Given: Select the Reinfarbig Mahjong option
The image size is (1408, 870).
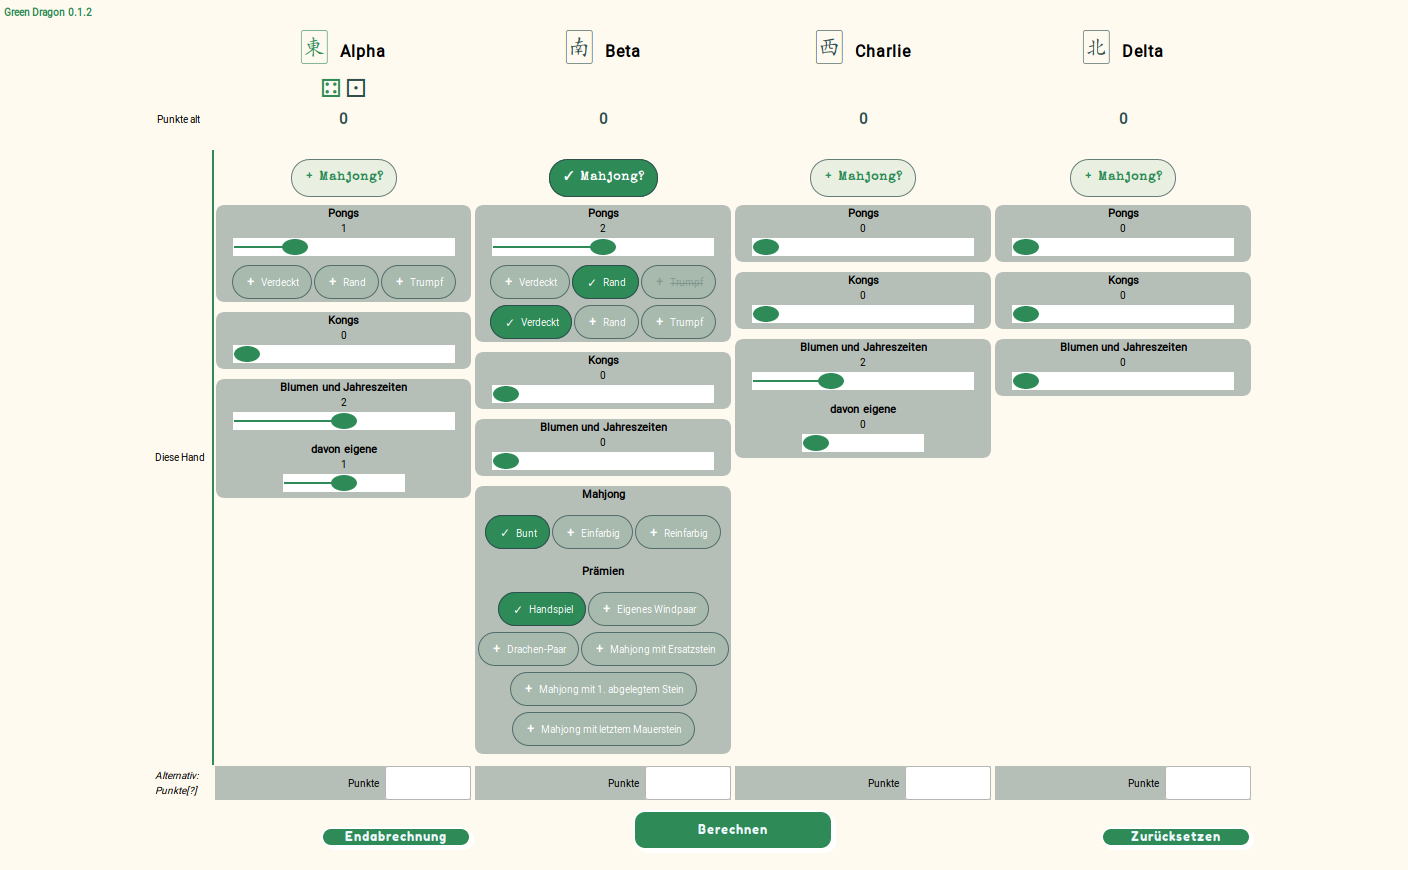Looking at the screenshot, I should pyautogui.click(x=677, y=533).
